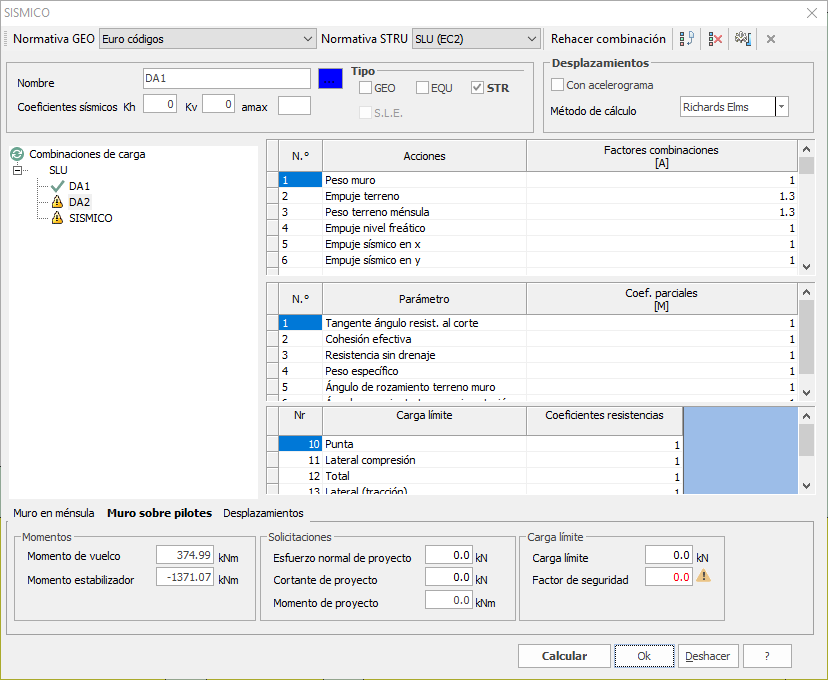Select the Empuje terreno row
The height and width of the screenshot is (680, 828).
(x=538, y=196)
